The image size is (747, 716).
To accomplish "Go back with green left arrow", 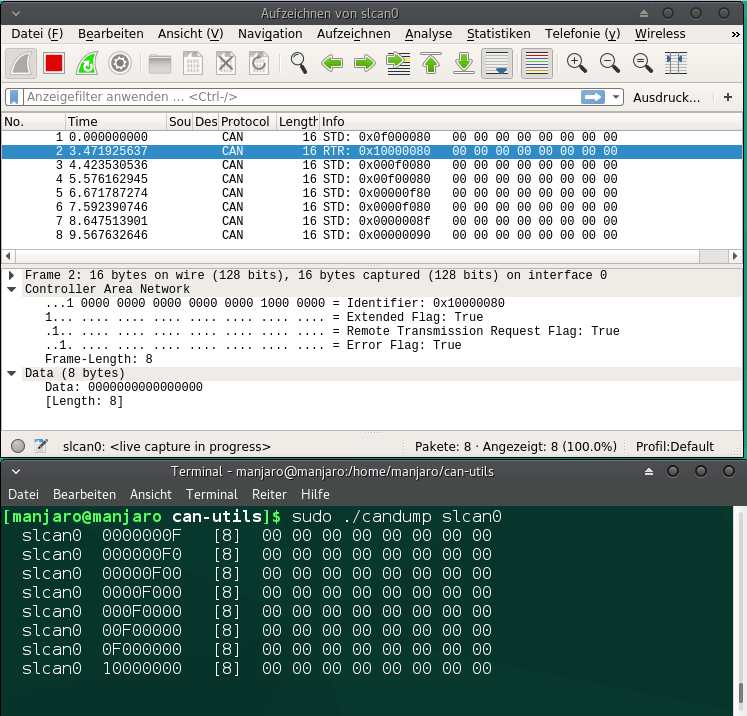I will pyautogui.click(x=332, y=63).
